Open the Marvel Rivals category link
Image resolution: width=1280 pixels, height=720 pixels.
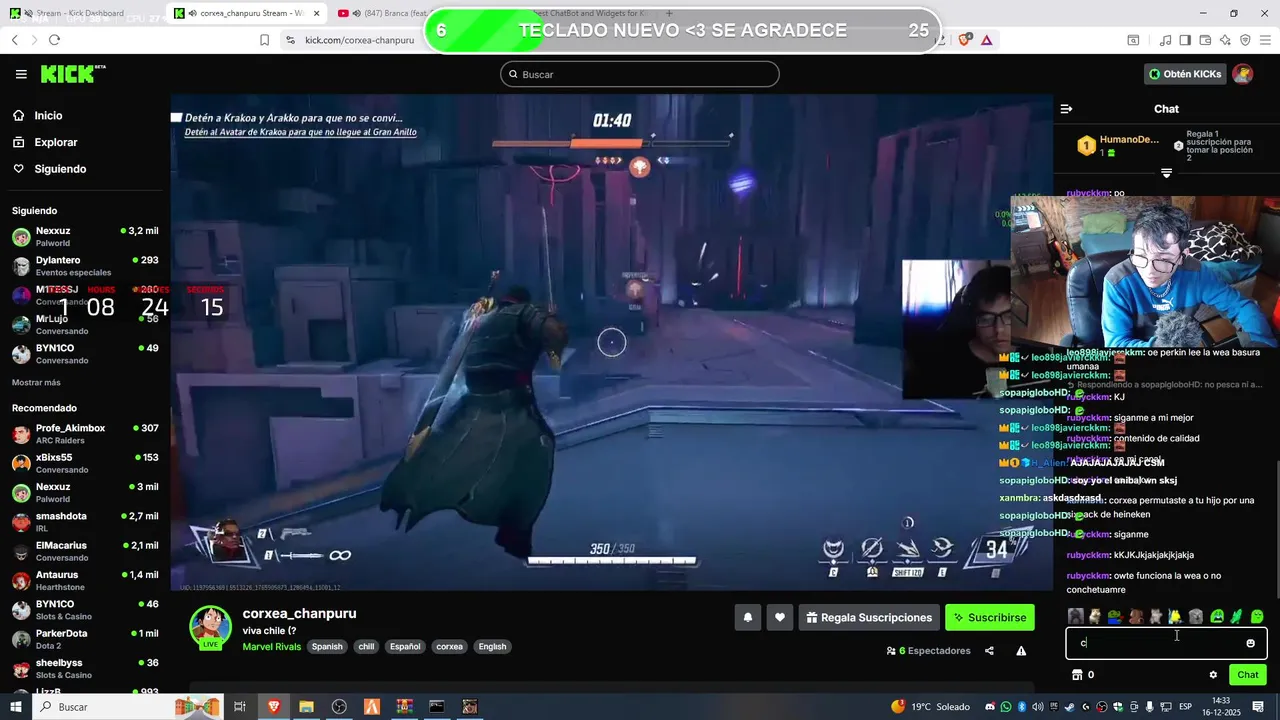pyautogui.click(x=272, y=647)
